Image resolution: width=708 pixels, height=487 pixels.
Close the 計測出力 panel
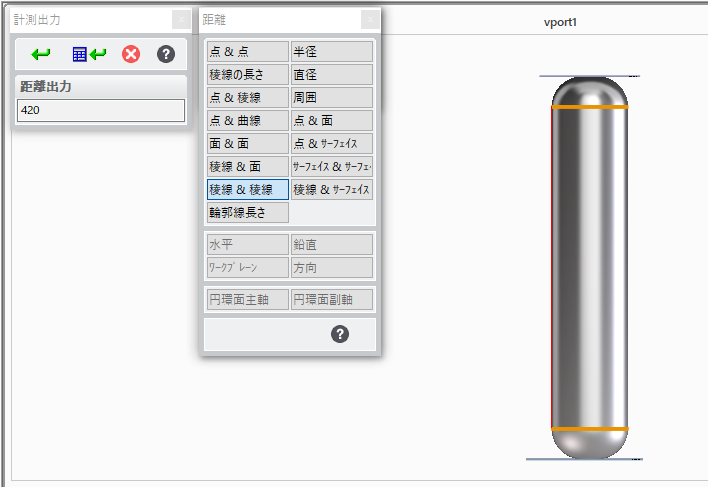coord(179,19)
